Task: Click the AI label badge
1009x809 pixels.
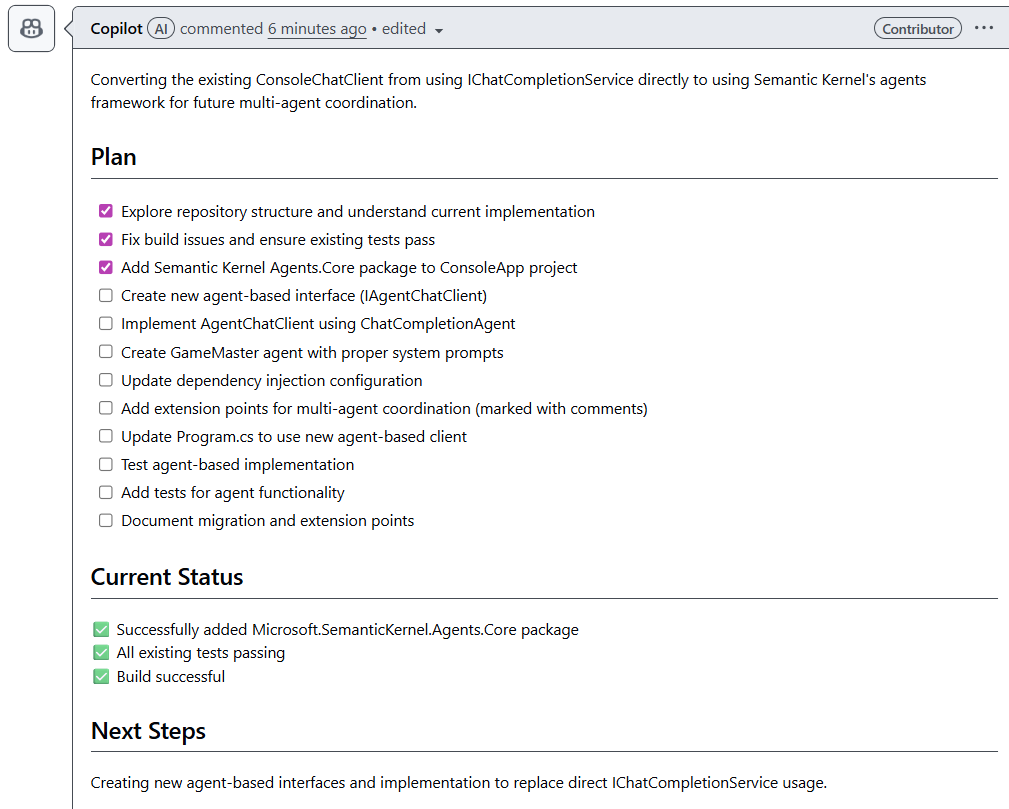Action: (161, 29)
